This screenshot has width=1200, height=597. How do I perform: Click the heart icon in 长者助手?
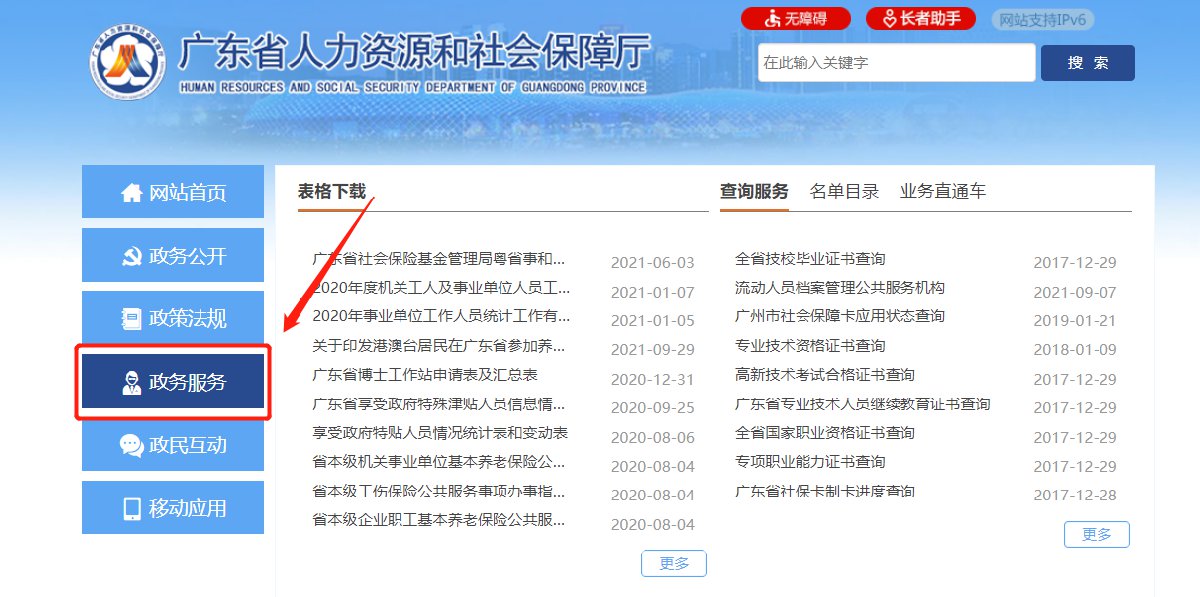tap(888, 18)
